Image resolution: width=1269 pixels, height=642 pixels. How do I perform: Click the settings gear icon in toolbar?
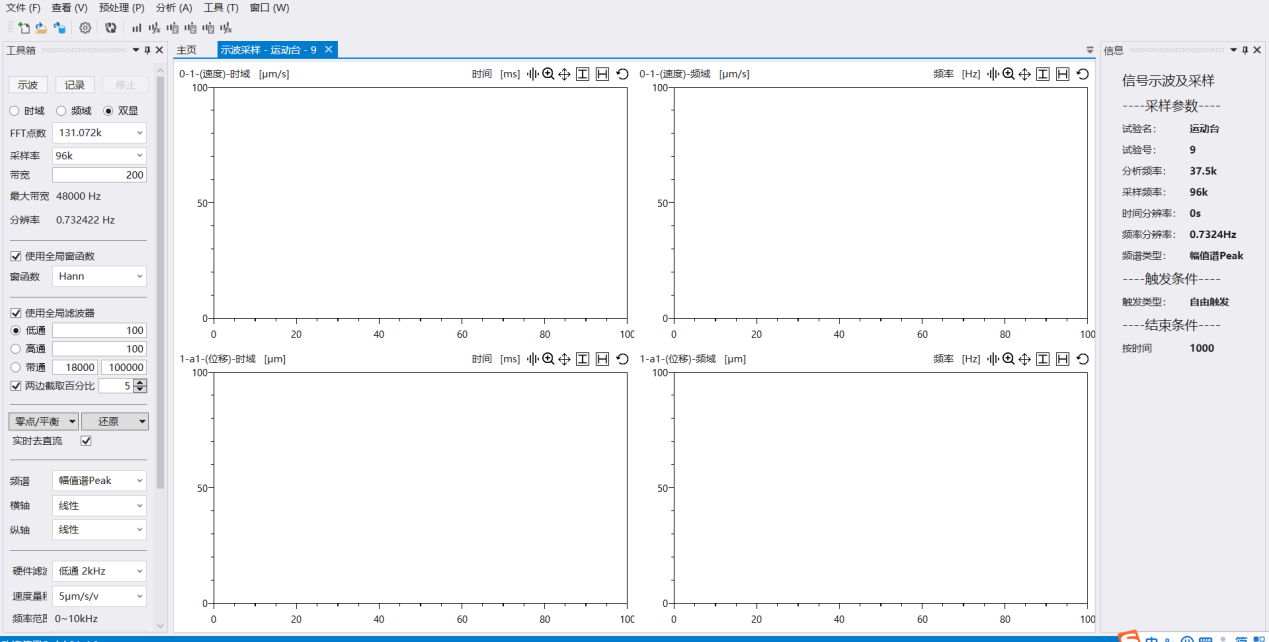click(85, 28)
